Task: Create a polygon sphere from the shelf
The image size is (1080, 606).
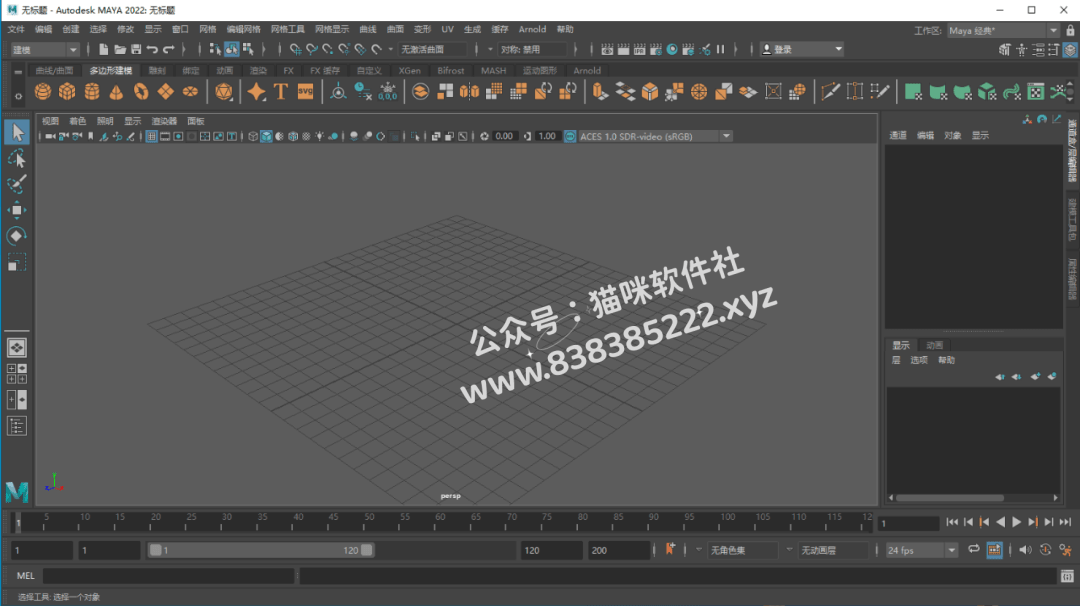Action: click(43, 92)
